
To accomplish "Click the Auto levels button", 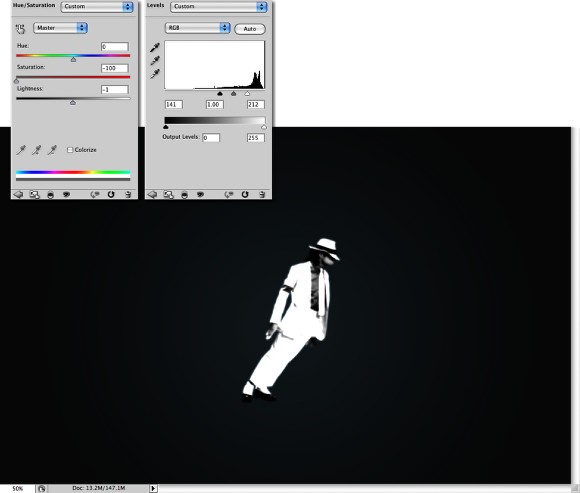I will [x=250, y=29].
